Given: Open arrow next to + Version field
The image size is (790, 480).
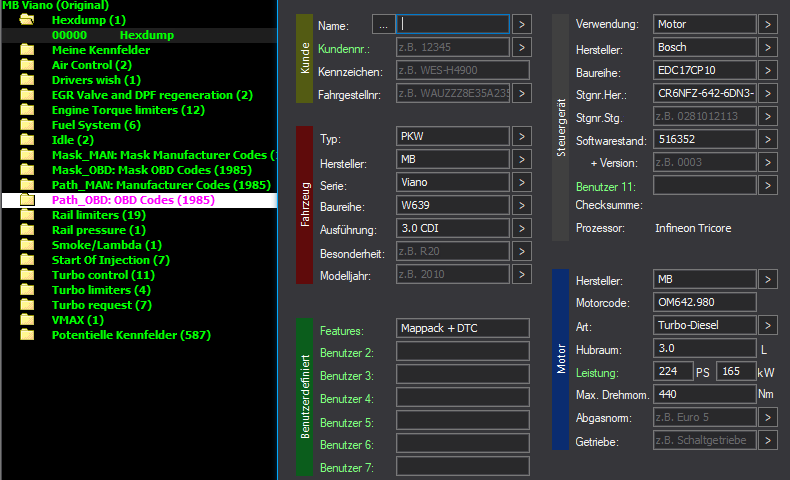Looking at the screenshot, I should tap(768, 162).
